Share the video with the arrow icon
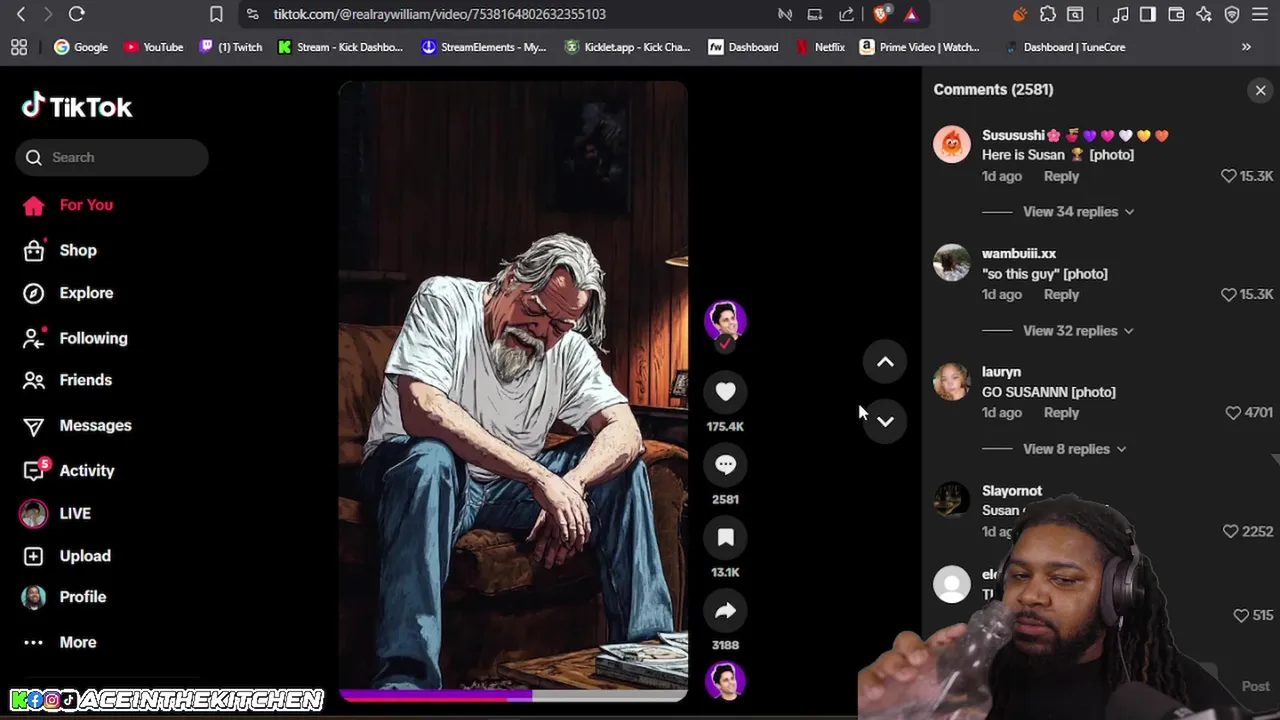Image resolution: width=1280 pixels, height=720 pixels. pos(725,611)
